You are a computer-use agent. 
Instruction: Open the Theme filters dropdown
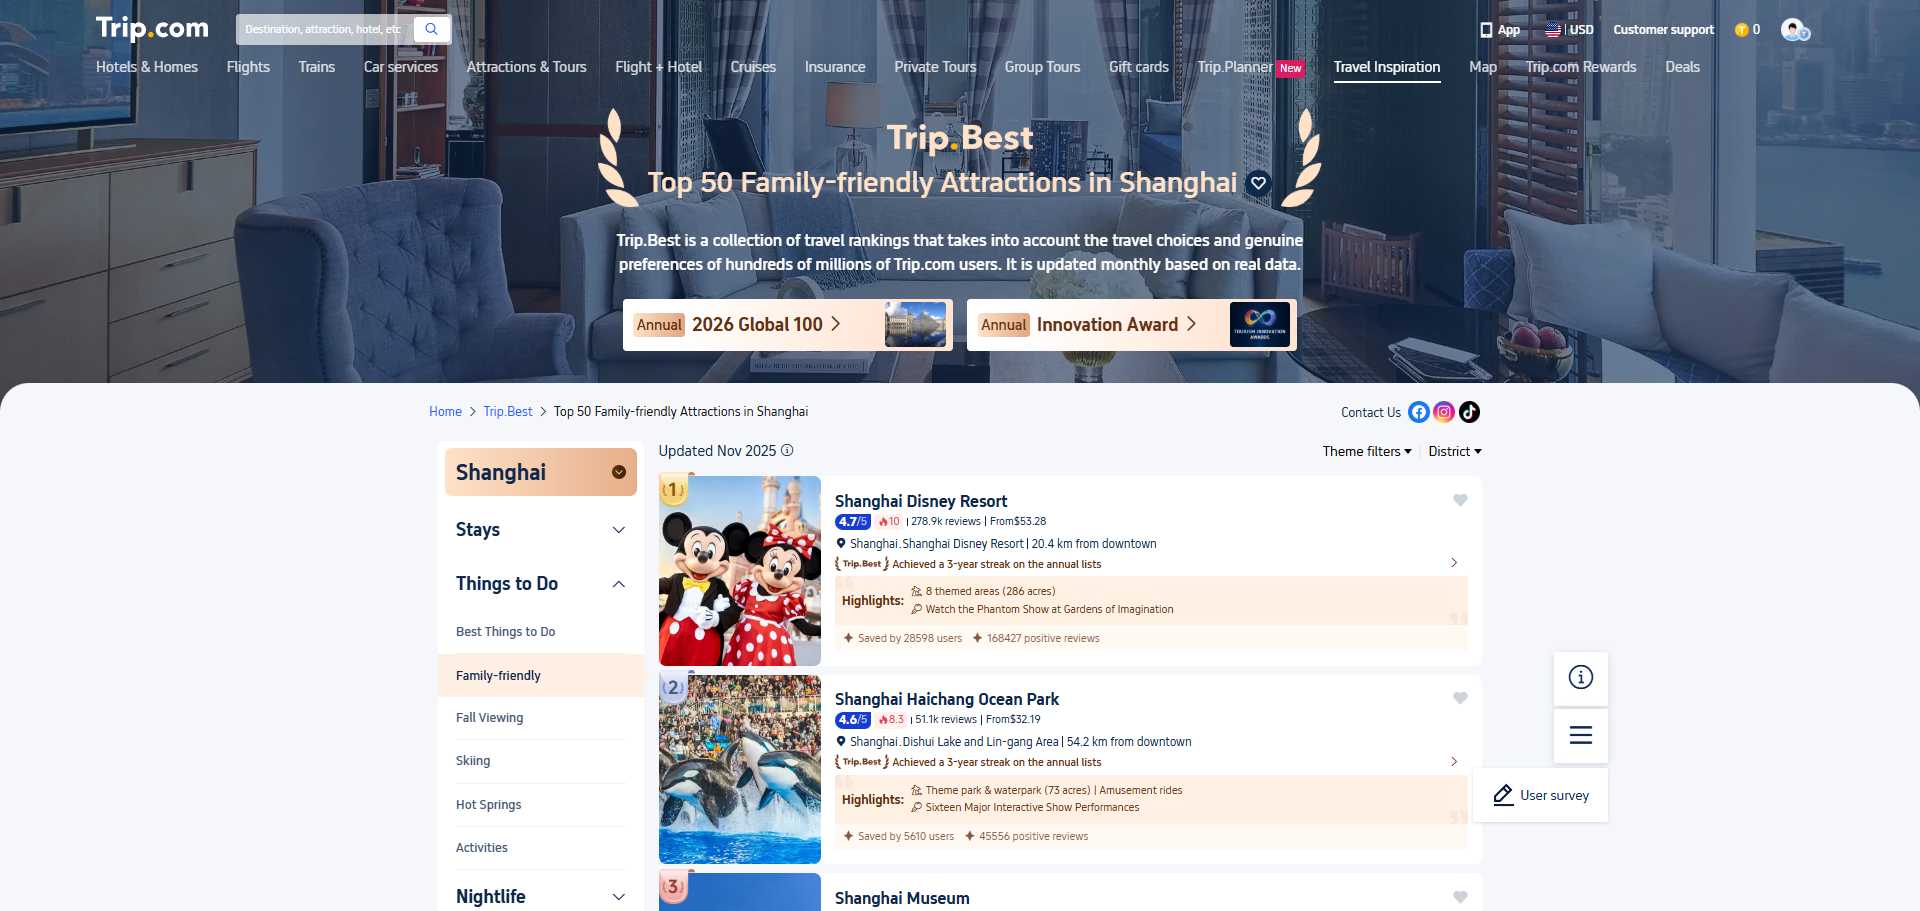[x=1366, y=451]
